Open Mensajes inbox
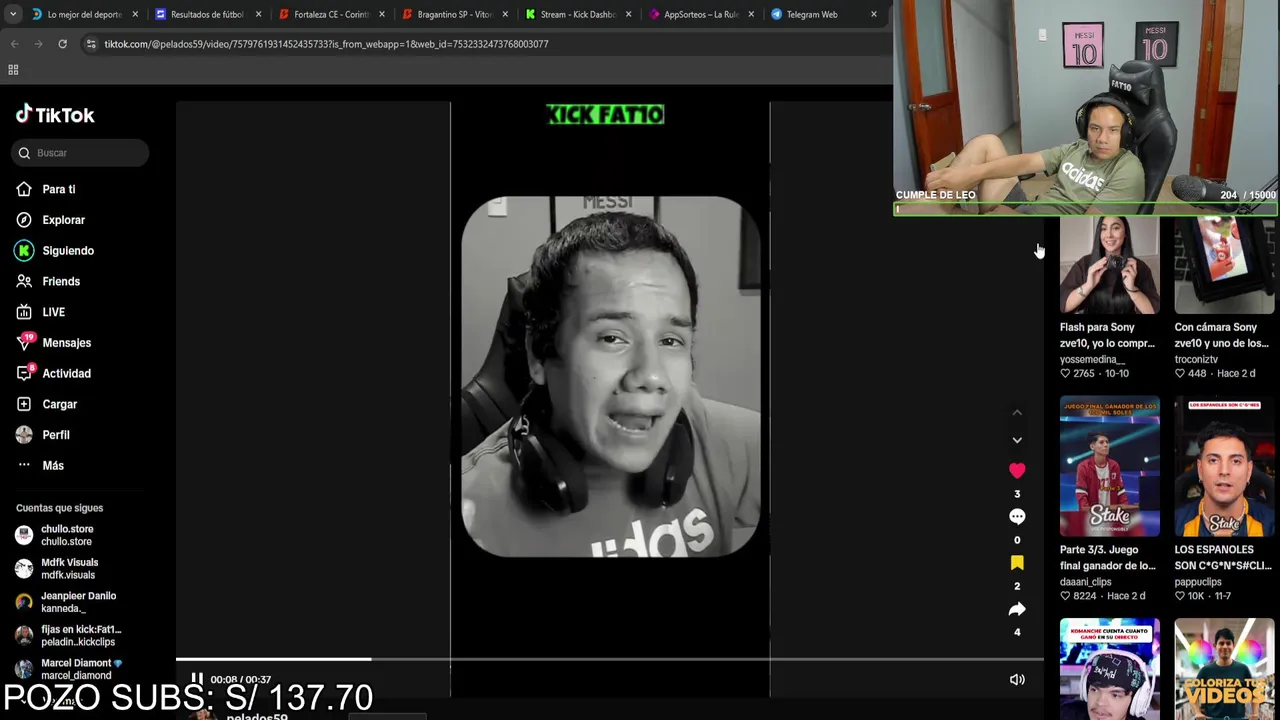 (x=67, y=343)
